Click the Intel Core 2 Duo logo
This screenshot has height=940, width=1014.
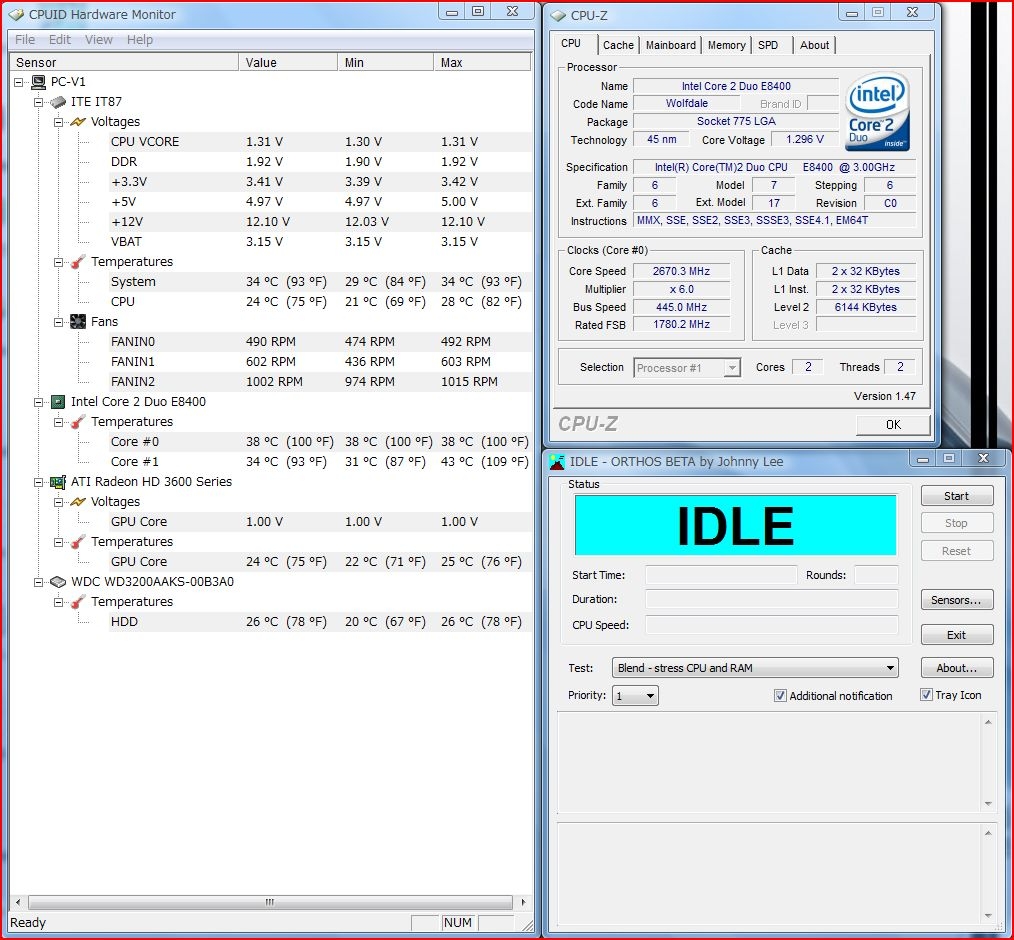[x=877, y=112]
